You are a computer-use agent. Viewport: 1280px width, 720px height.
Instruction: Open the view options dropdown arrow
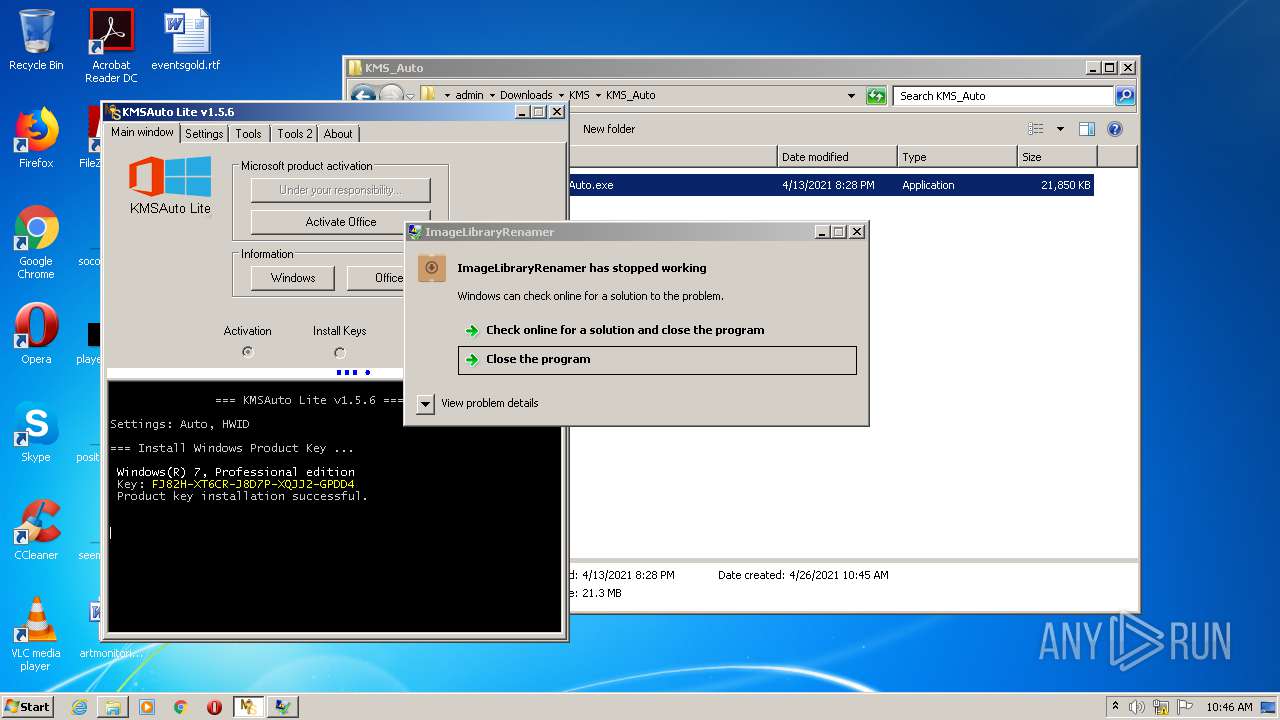coord(1060,129)
